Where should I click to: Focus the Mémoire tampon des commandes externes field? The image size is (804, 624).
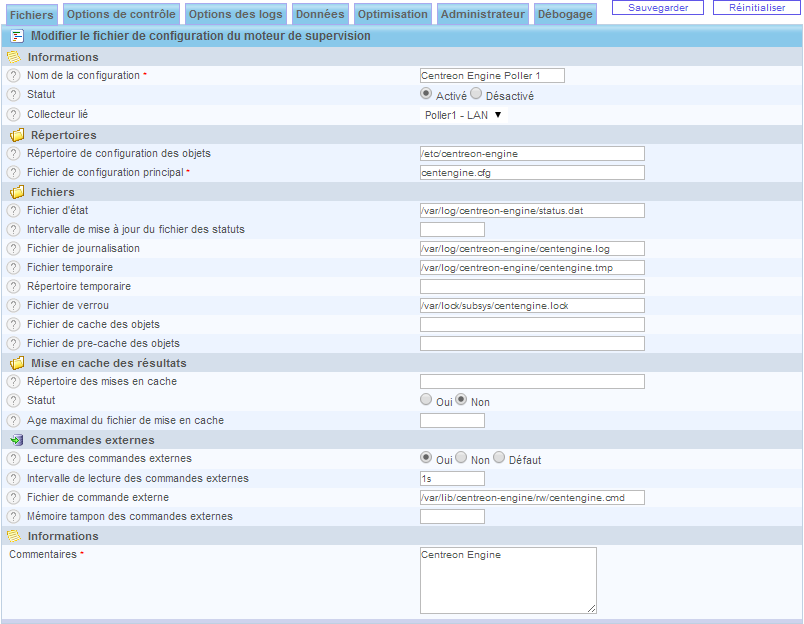point(452,516)
